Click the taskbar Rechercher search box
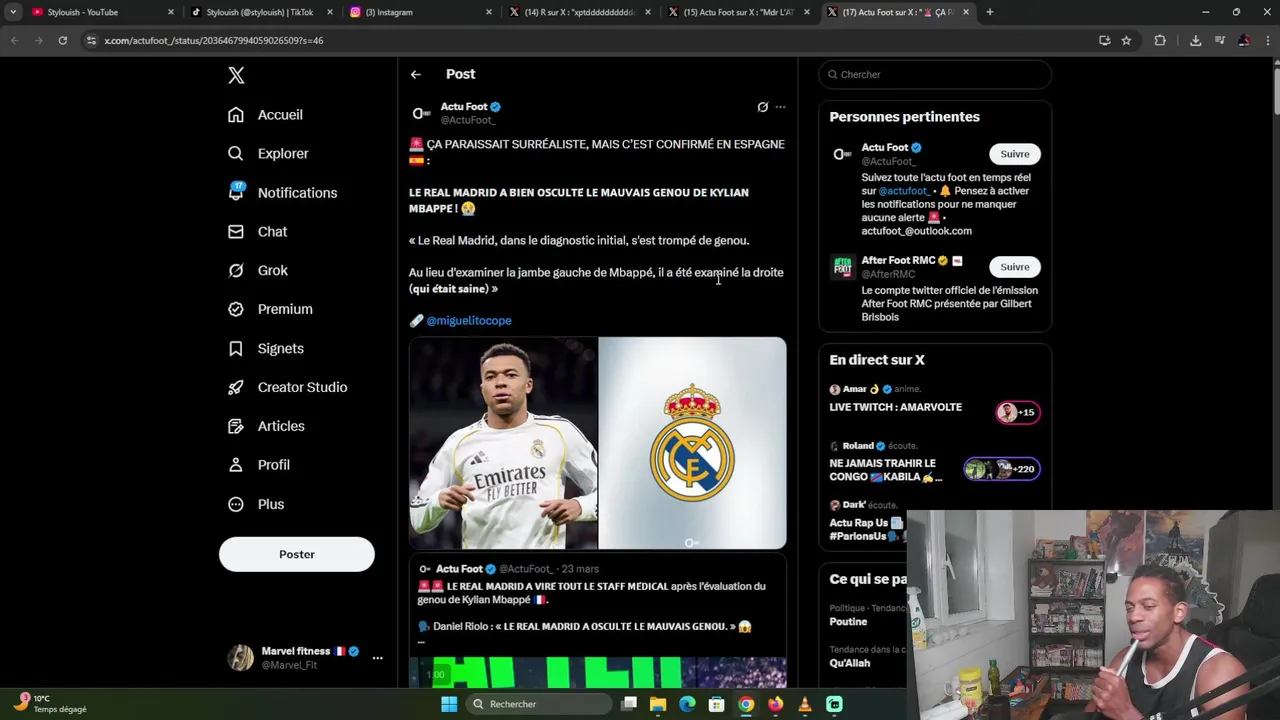This screenshot has width=1280, height=720. pyautogui.click(x=540, y=704)
